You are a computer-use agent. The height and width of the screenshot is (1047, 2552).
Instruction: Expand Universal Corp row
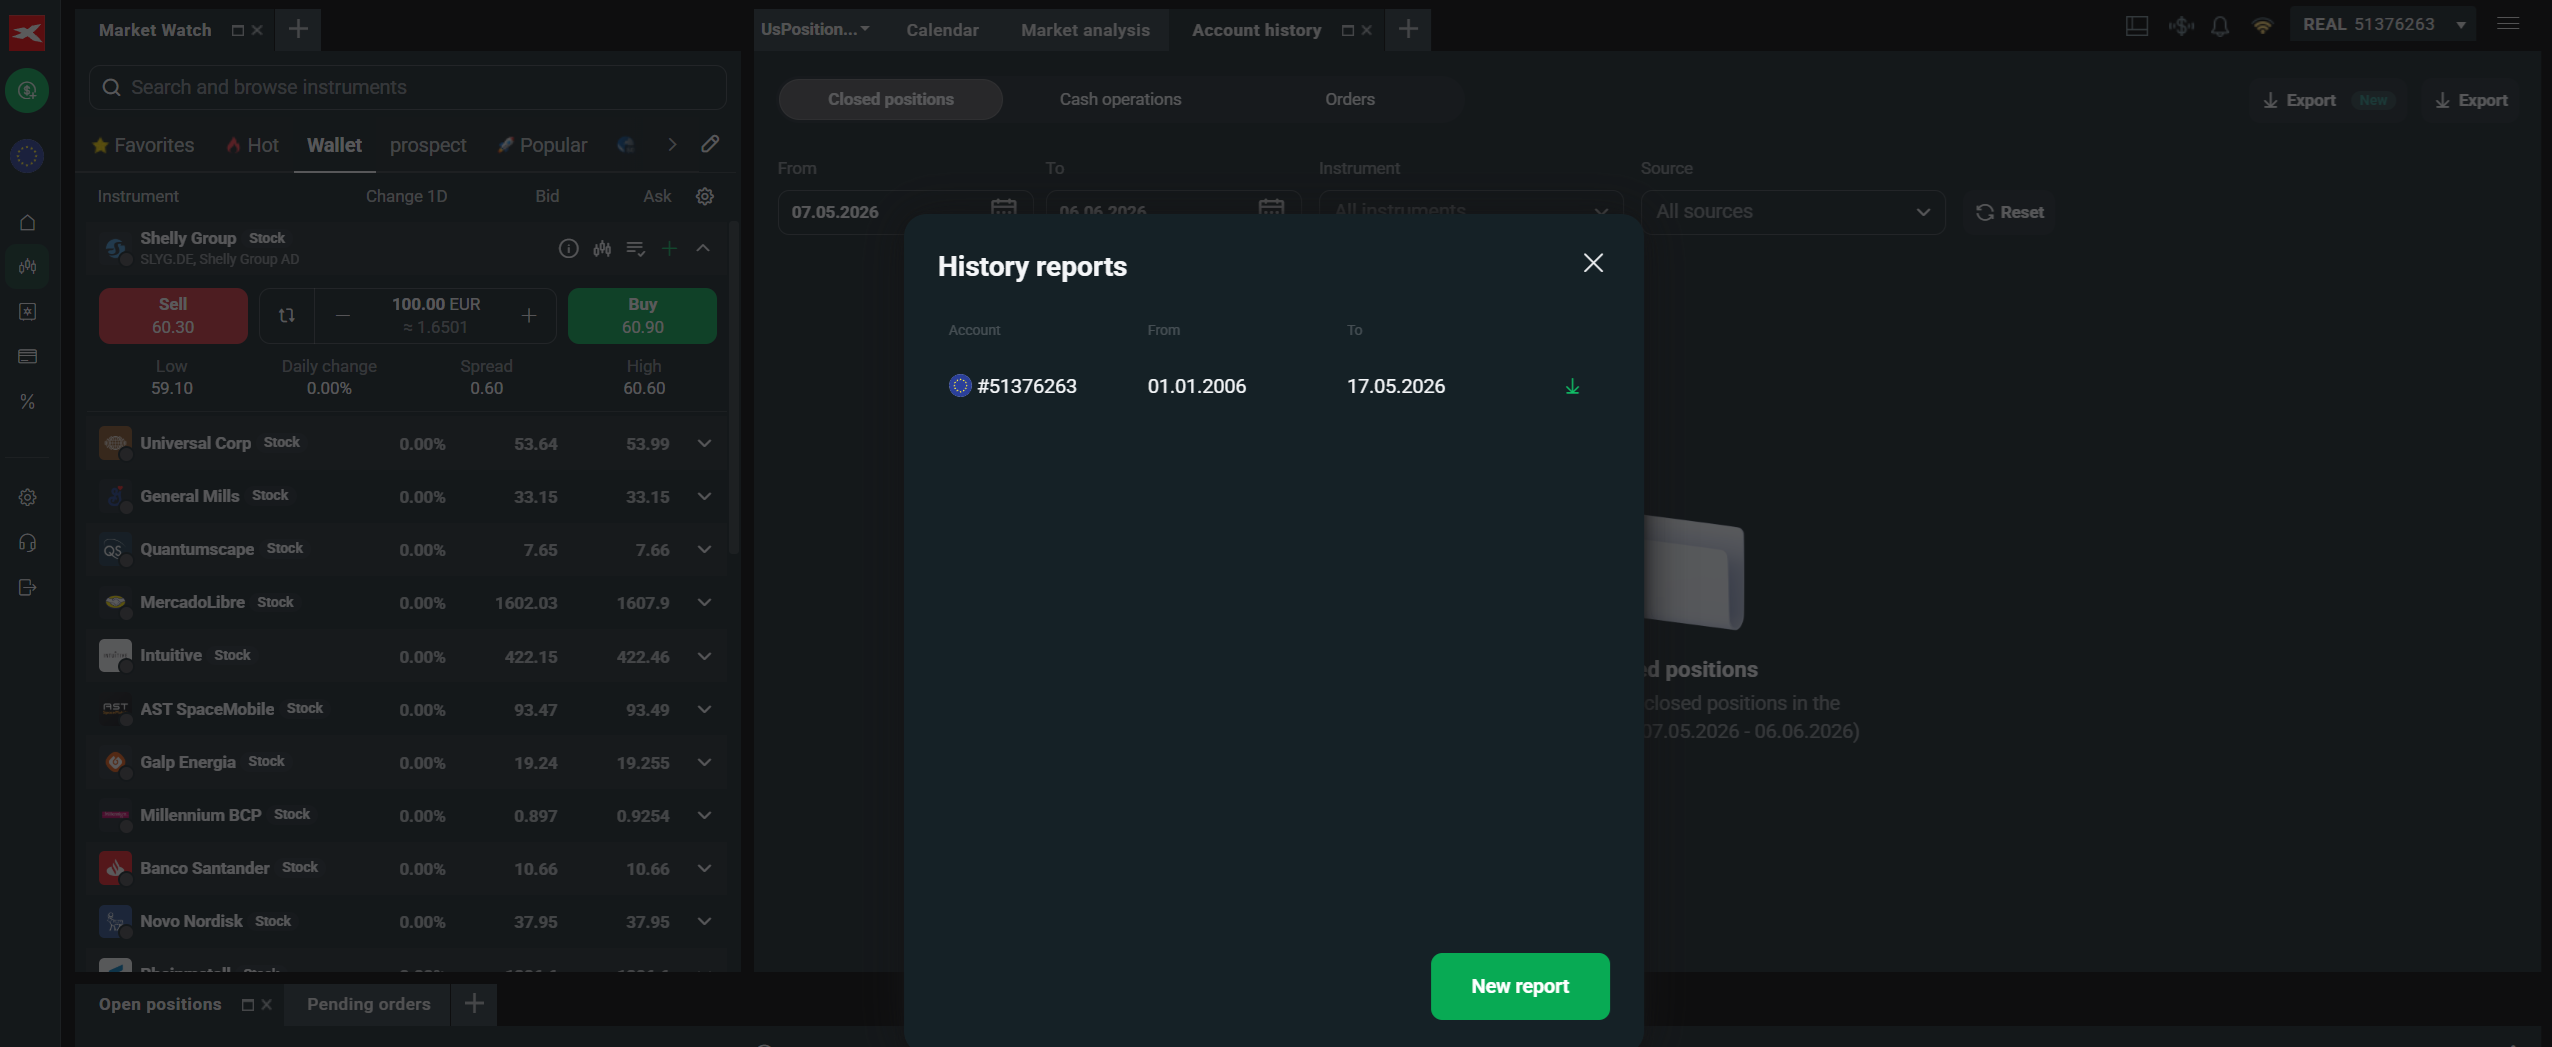[704, 443]
